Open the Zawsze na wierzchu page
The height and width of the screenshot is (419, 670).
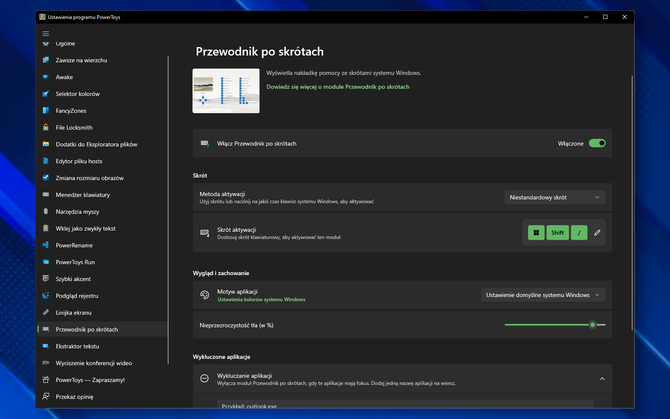click(81, 60)
